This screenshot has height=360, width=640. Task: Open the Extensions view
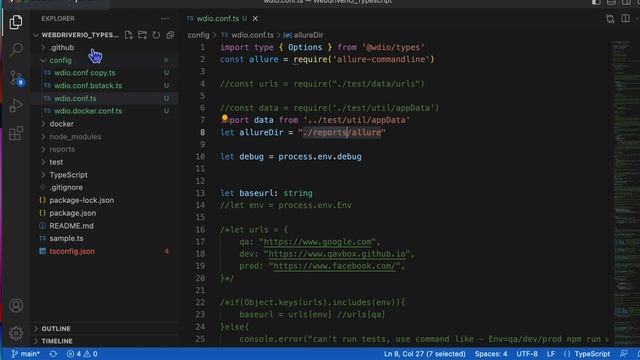click(16, 133)
